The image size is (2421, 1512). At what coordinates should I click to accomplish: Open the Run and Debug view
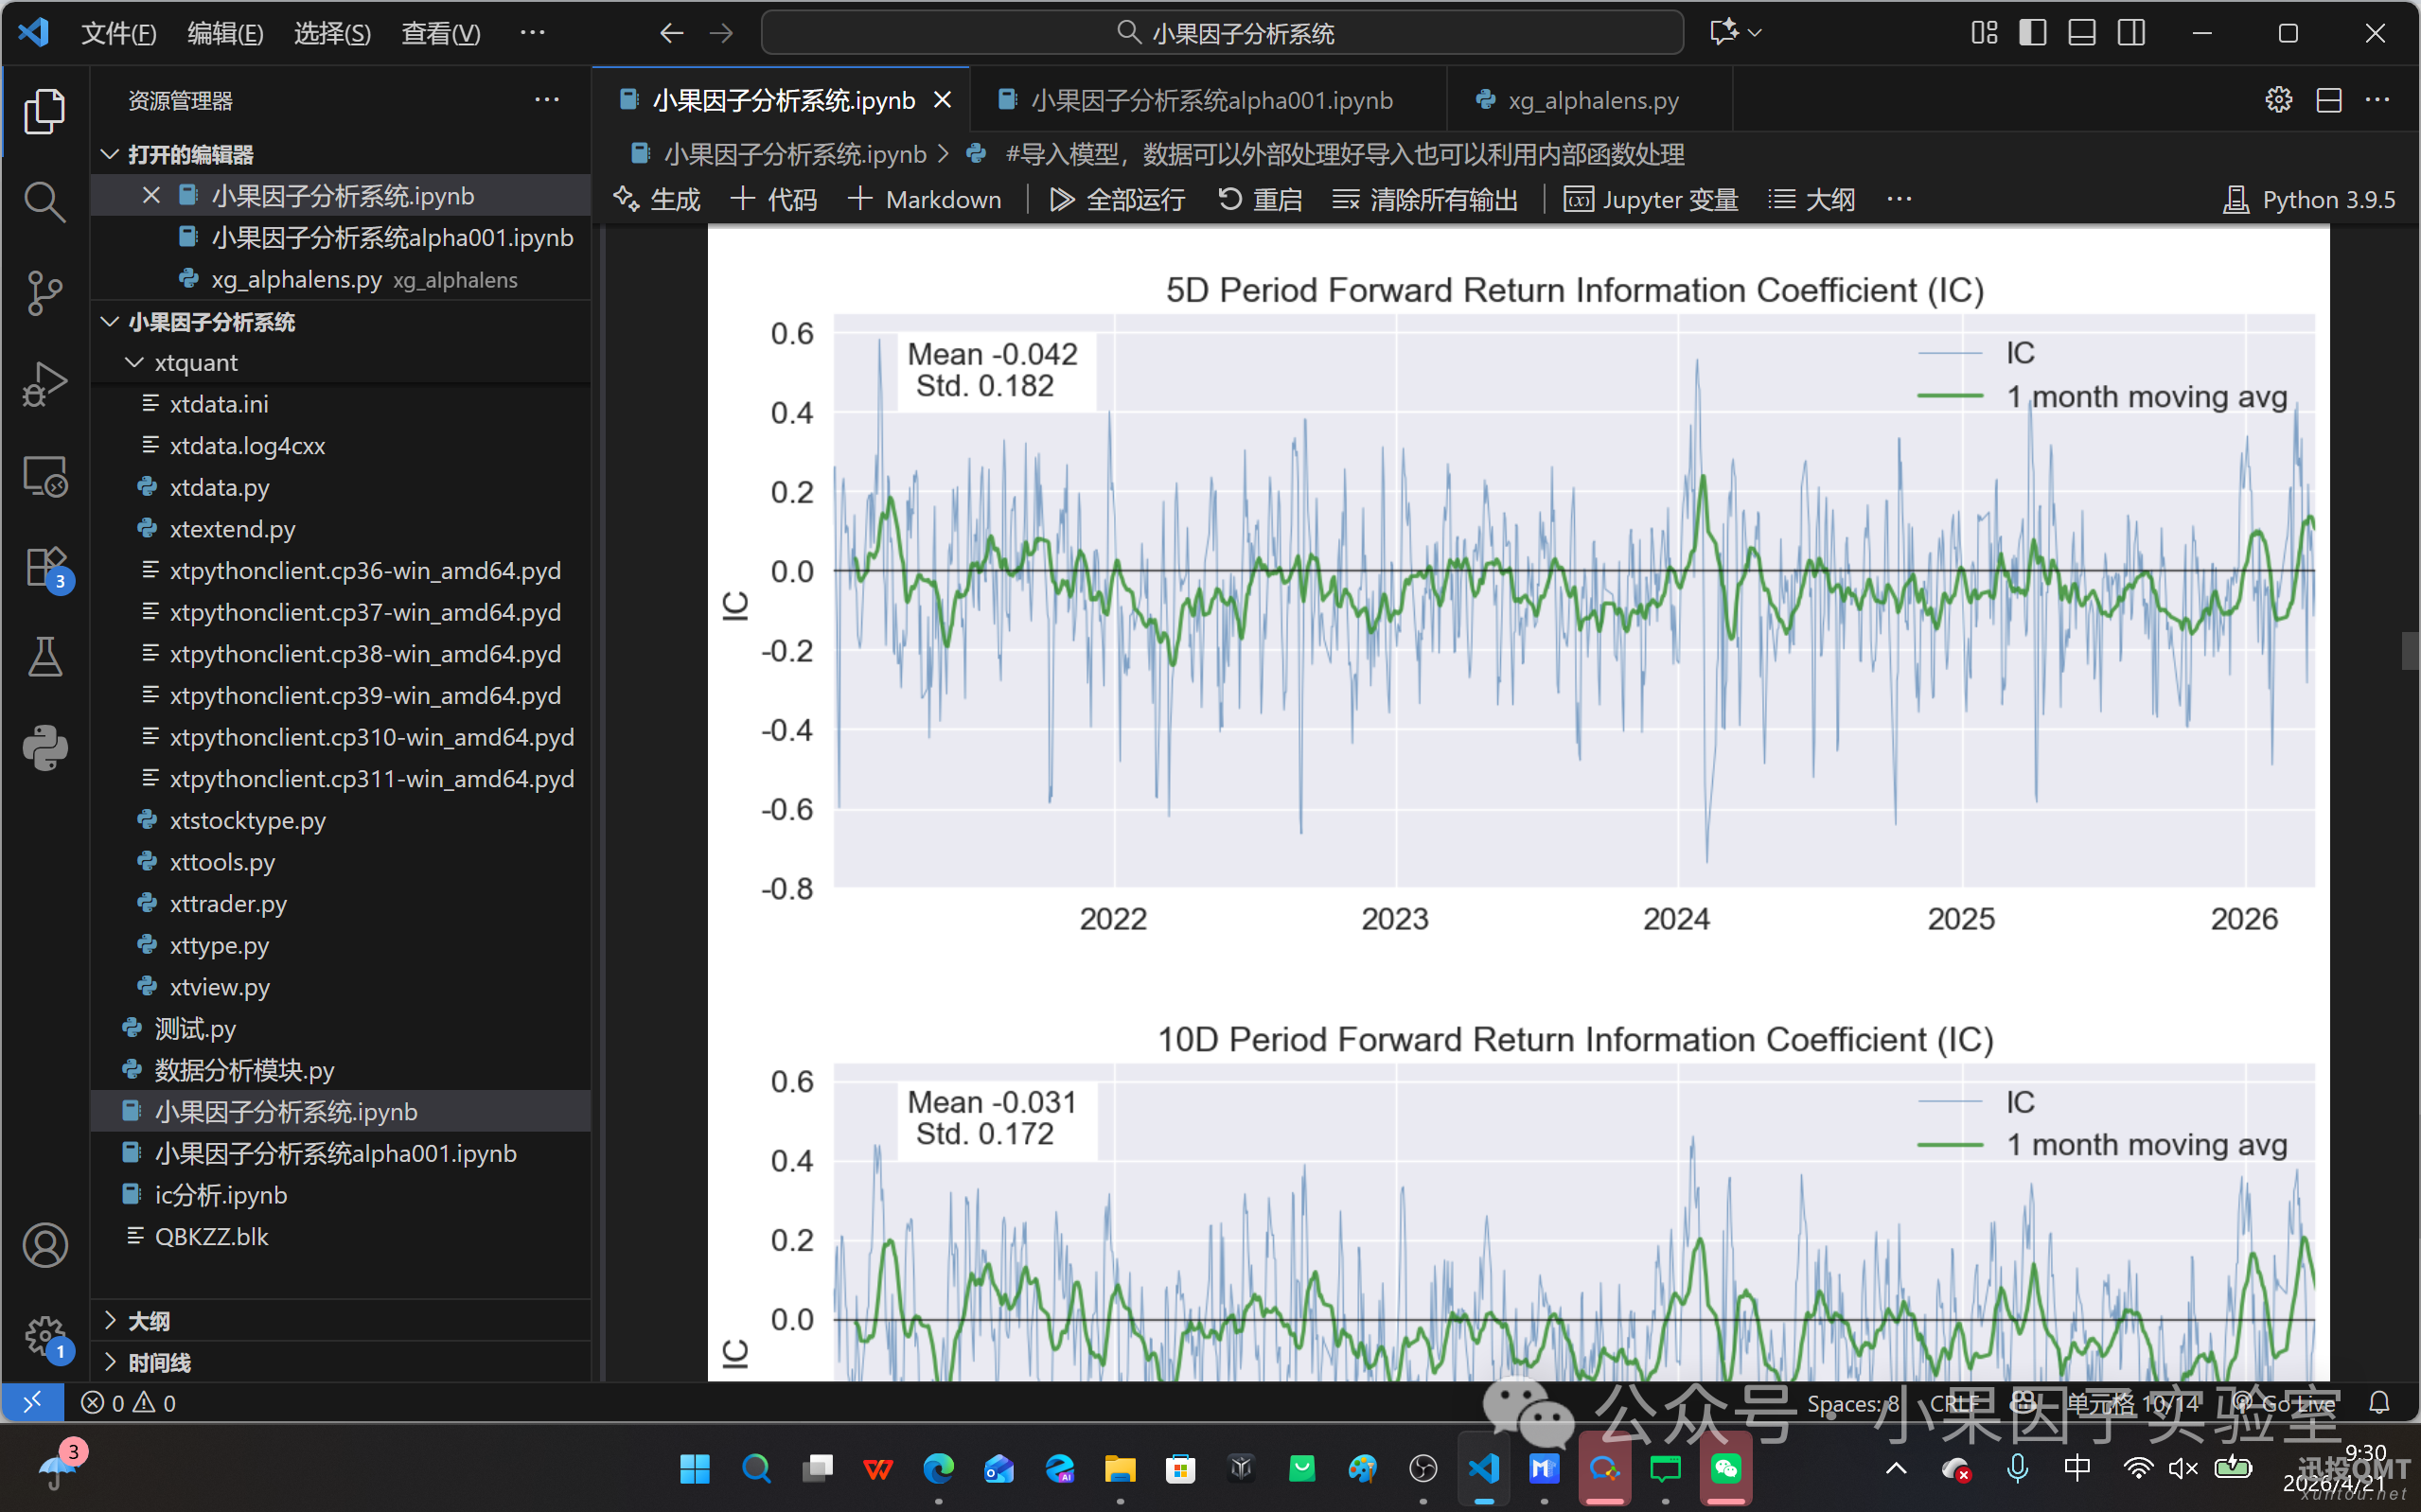tap(44, 384)
